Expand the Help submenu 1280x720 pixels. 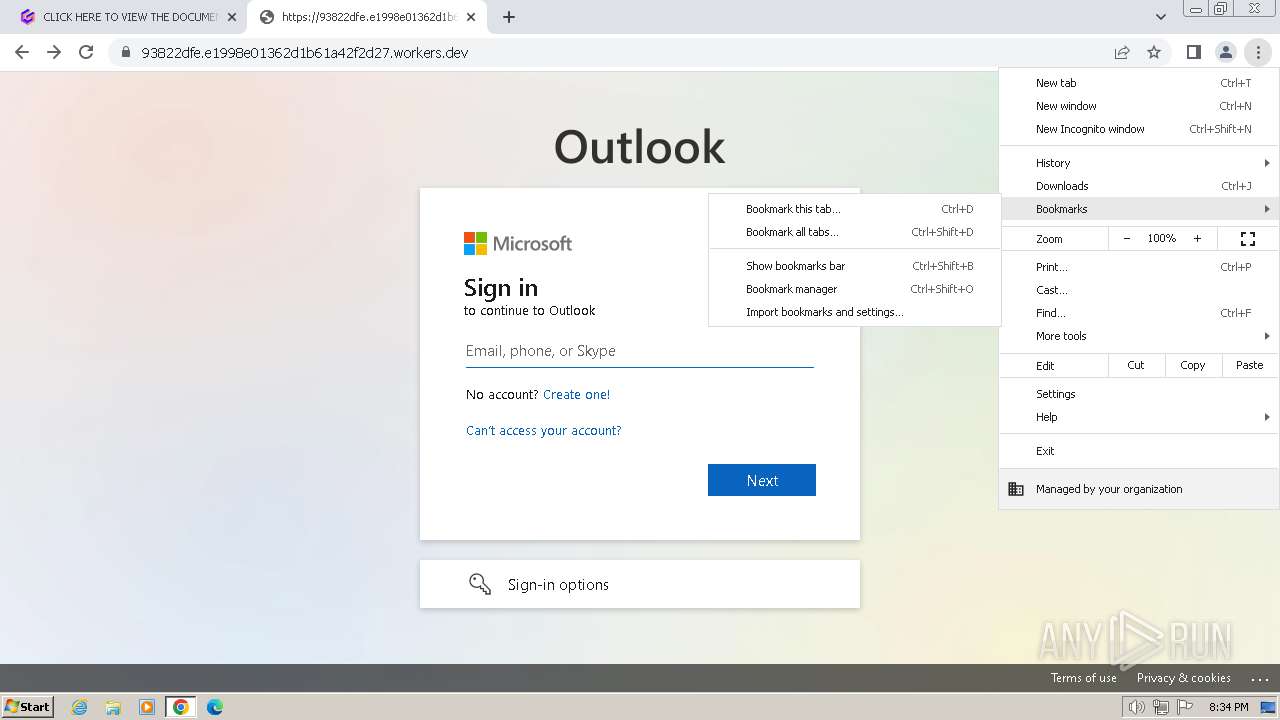coord(1139,417)
